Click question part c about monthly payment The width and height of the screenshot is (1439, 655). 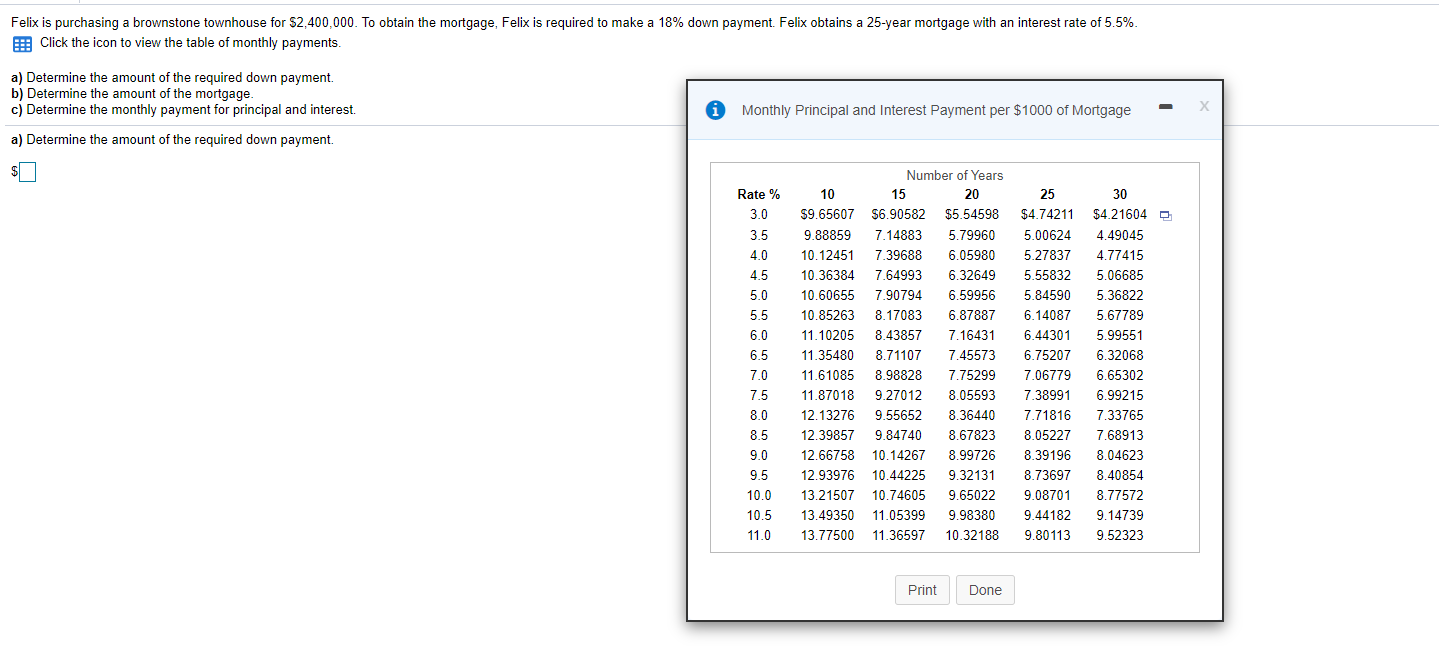pos(183,109)
